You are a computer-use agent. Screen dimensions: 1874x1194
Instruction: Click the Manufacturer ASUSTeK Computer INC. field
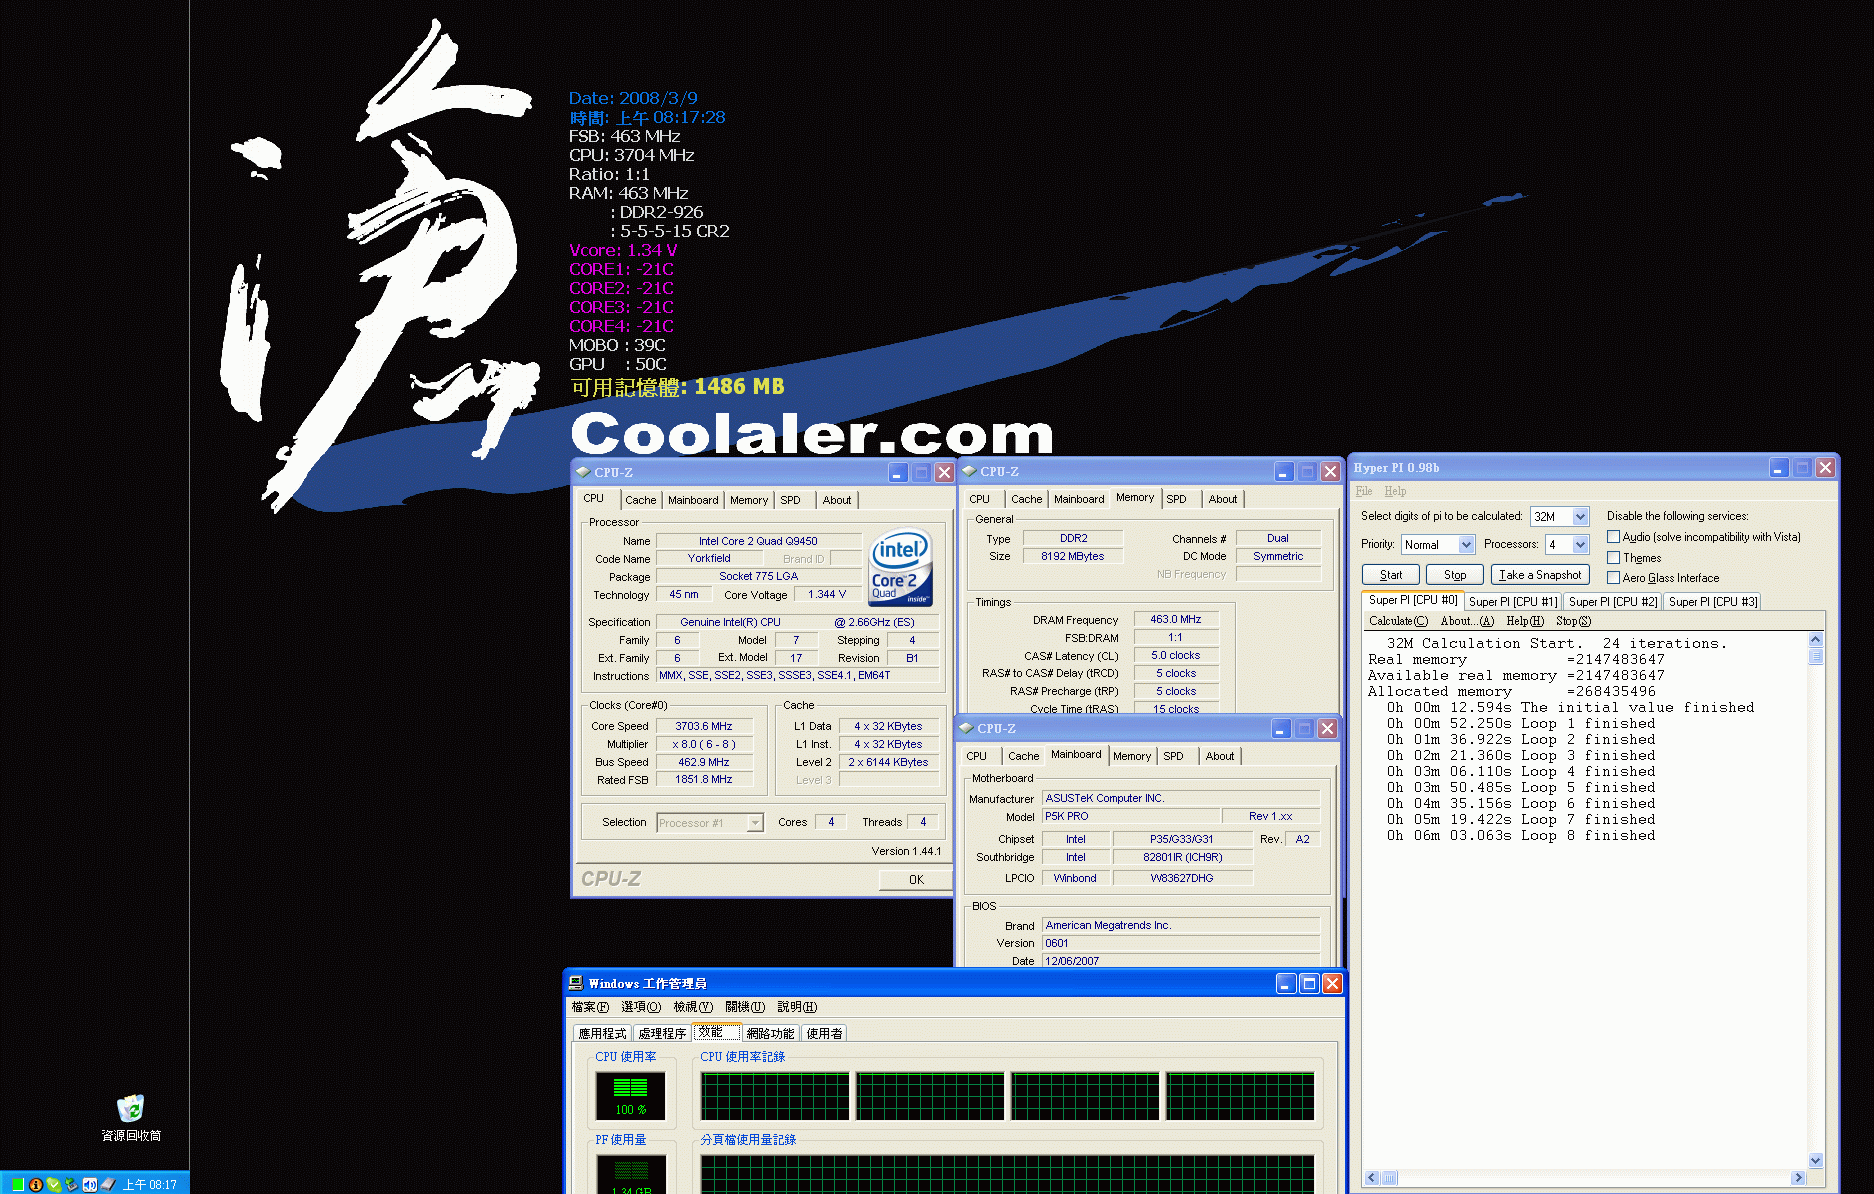[x=1181, y=799]
